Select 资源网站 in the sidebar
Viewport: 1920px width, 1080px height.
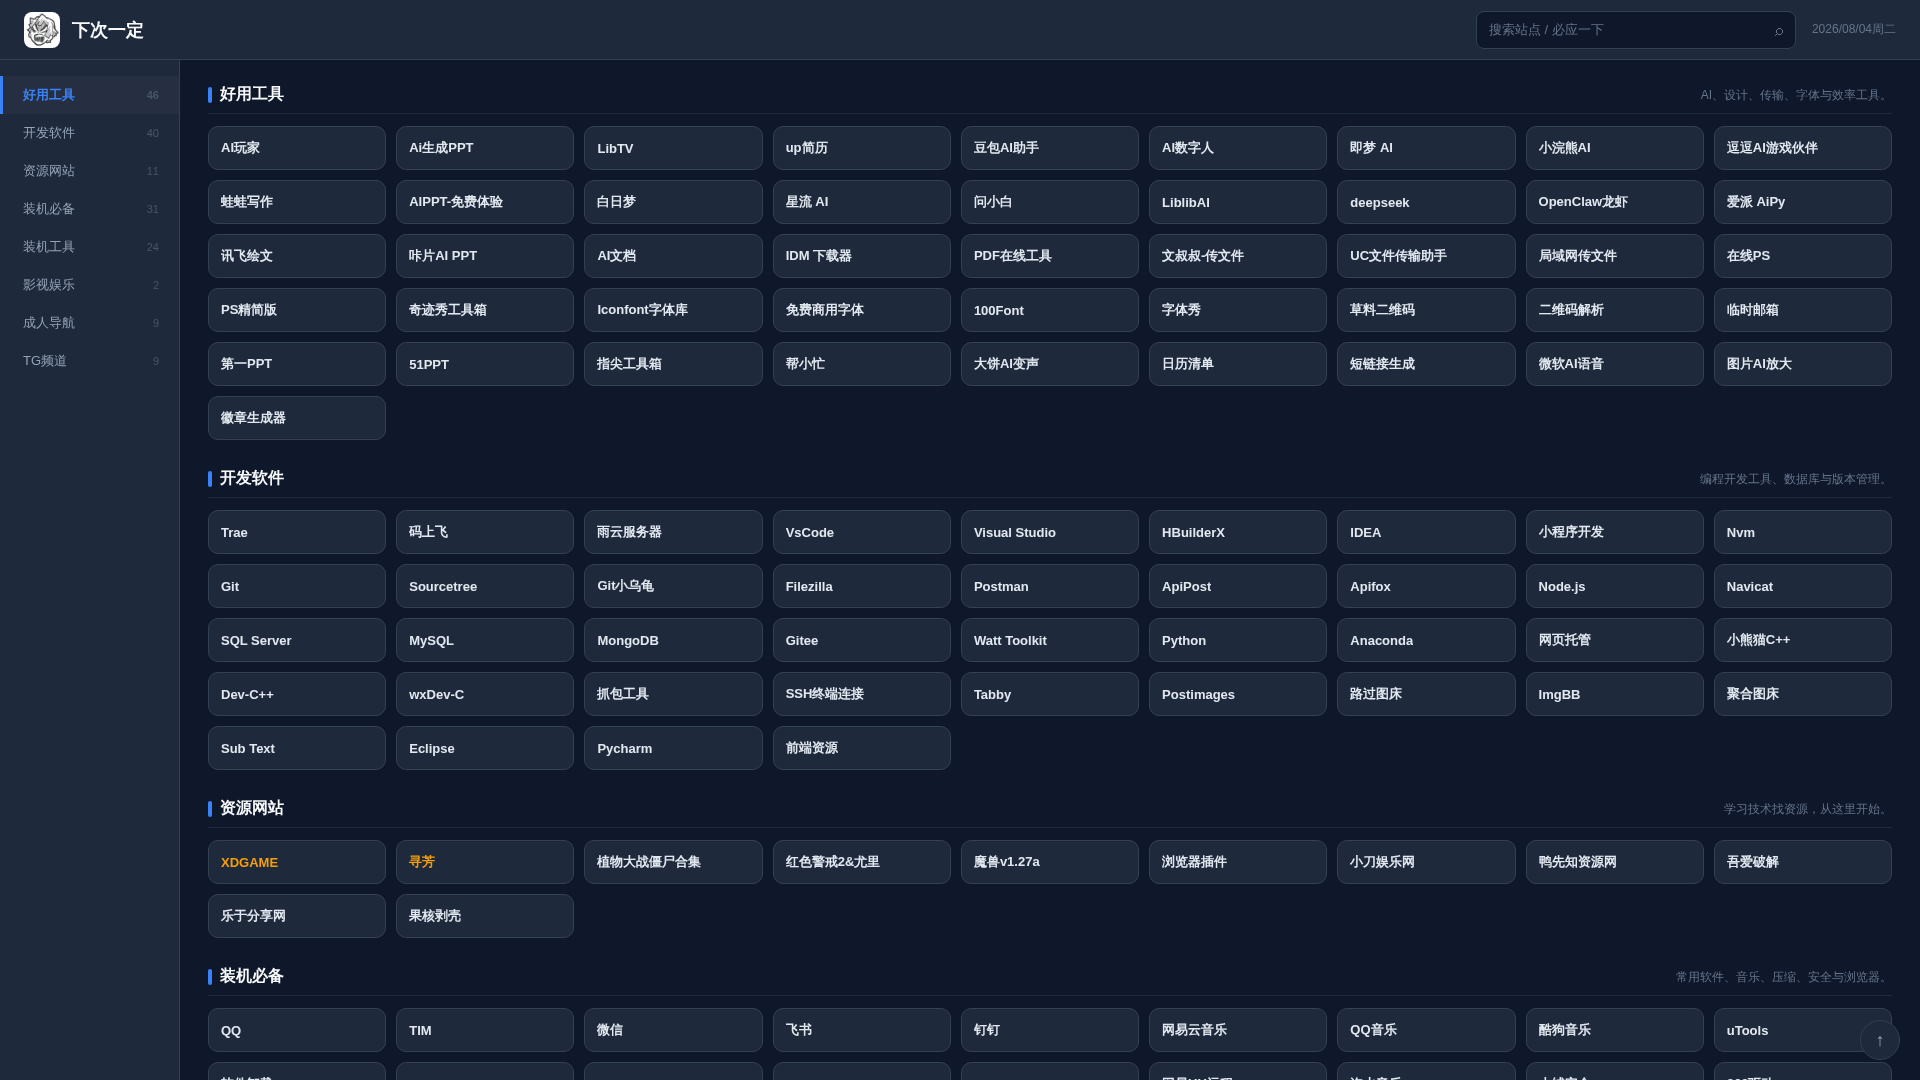coord(90,171)
